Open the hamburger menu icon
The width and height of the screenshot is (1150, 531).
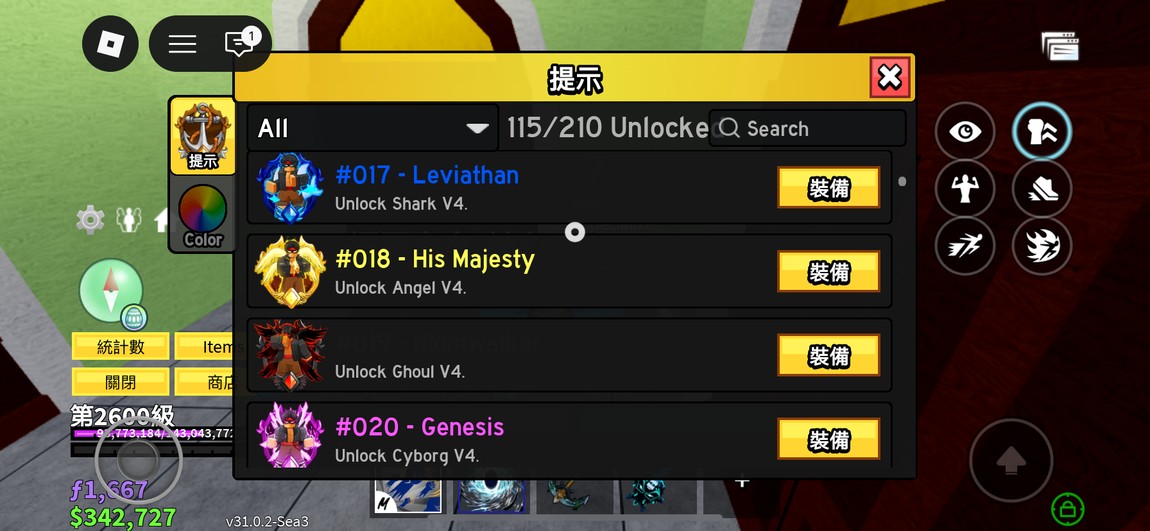pyautogui.click(x=182, y=44)
